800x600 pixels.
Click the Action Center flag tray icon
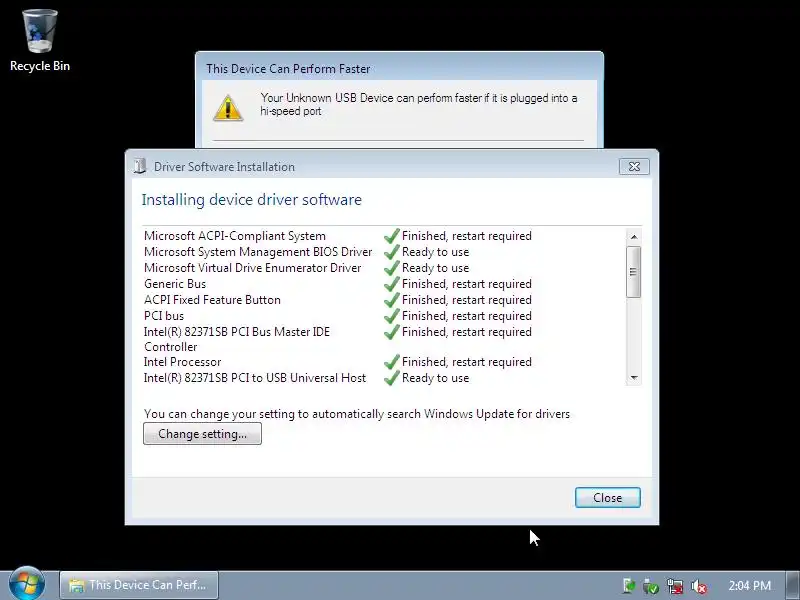[x=629, y=586]
